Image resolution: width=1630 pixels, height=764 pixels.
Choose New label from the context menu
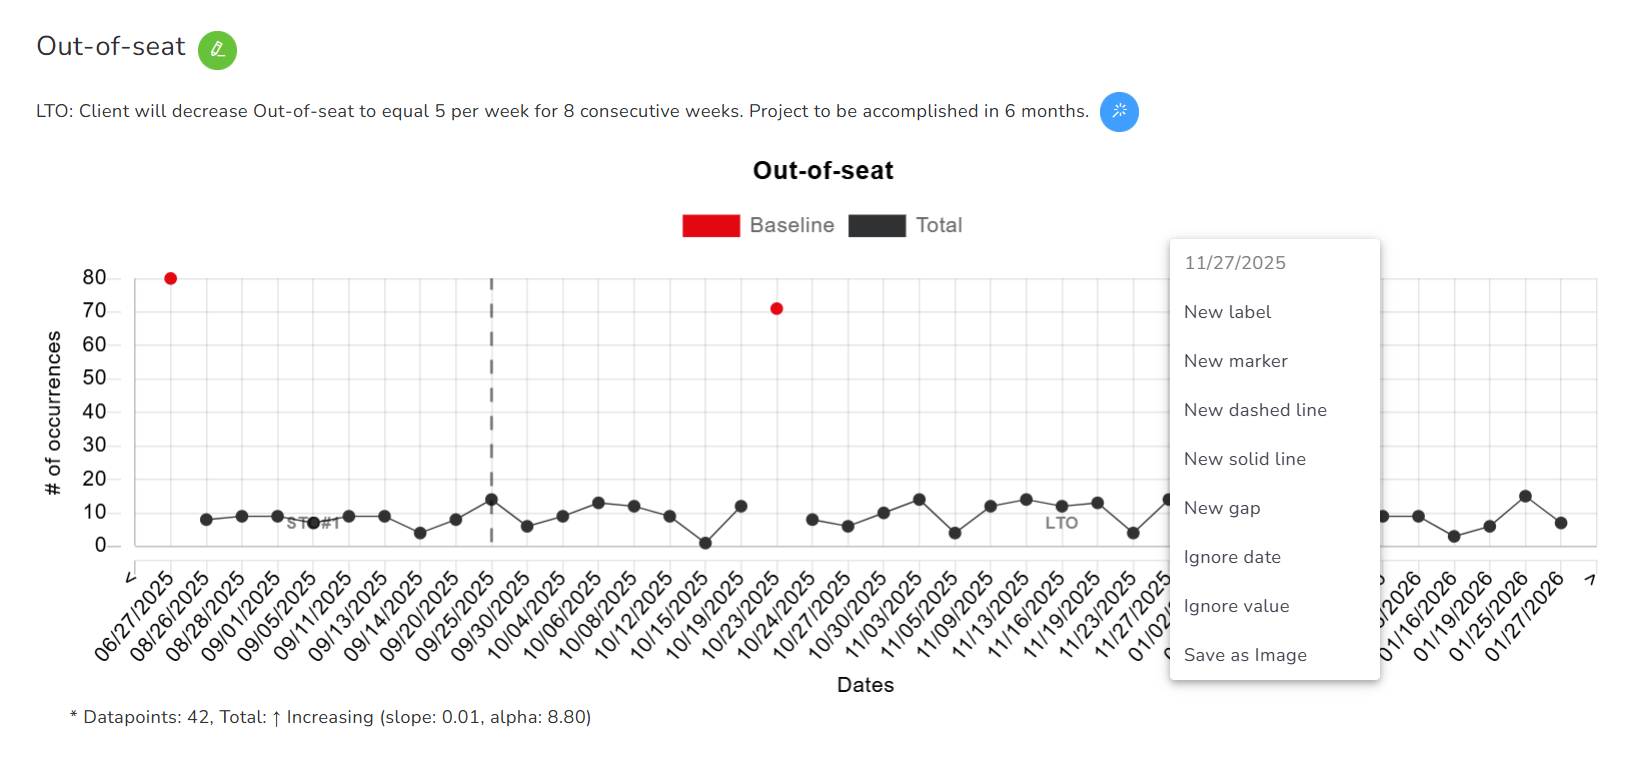coord(1227,312)
